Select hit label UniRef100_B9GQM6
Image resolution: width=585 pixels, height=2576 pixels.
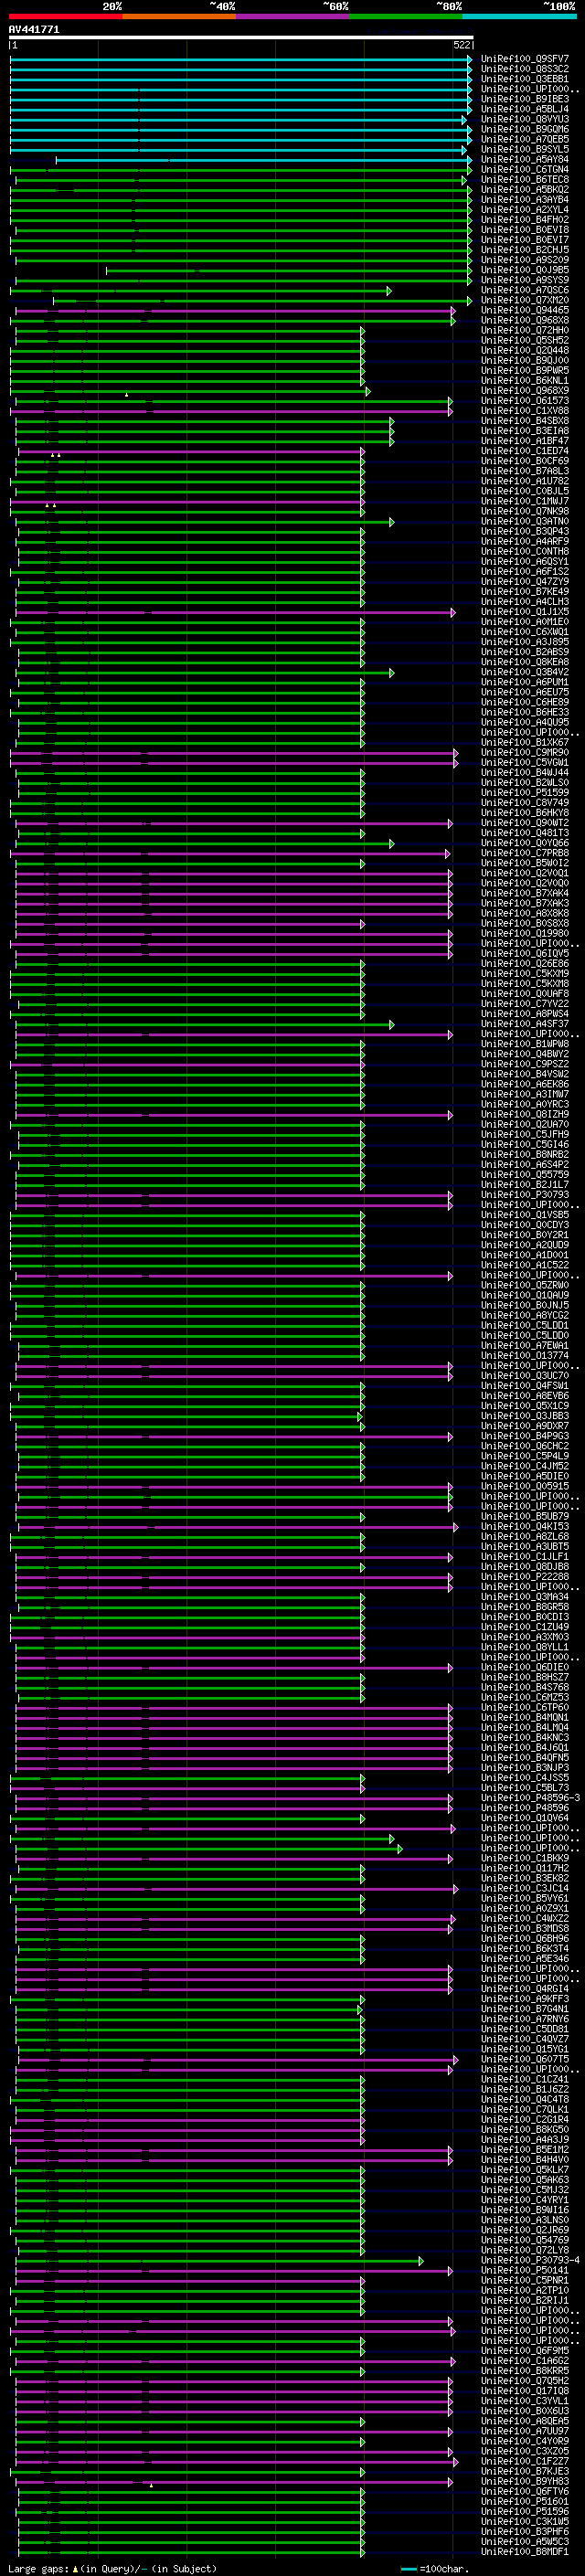(x=525, y=129)
